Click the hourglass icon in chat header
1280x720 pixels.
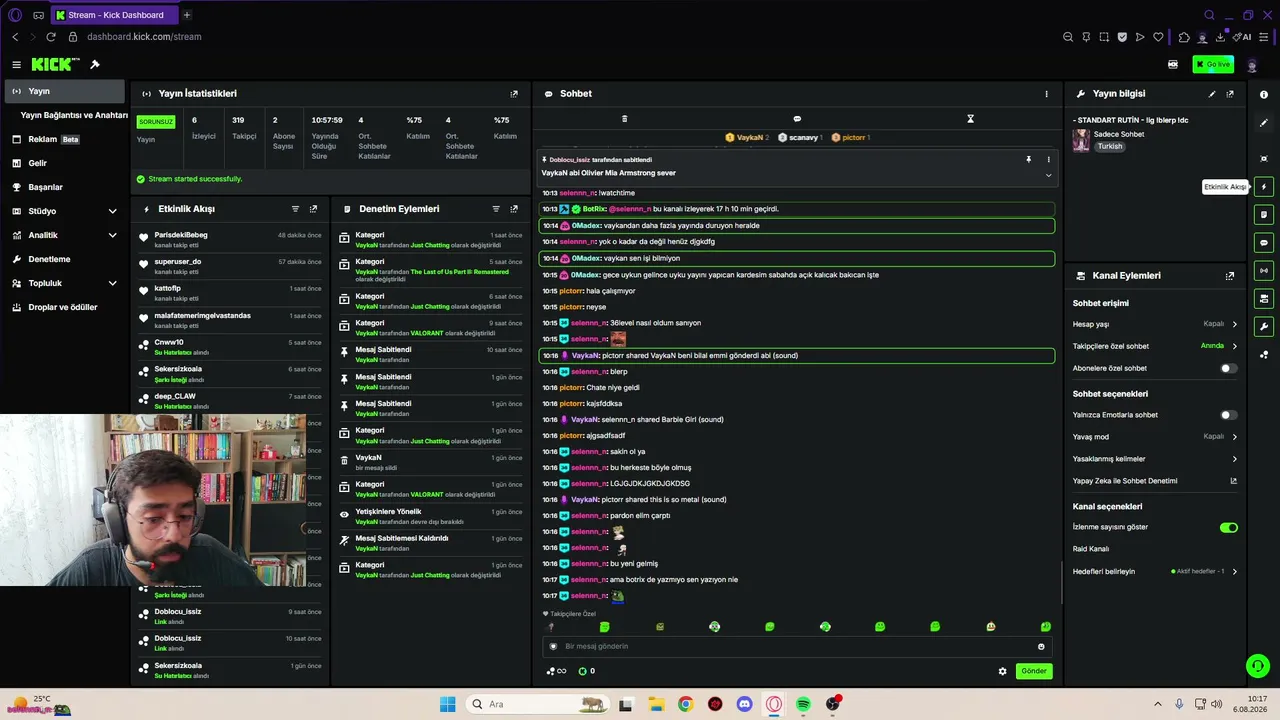(x=970, y=119)
